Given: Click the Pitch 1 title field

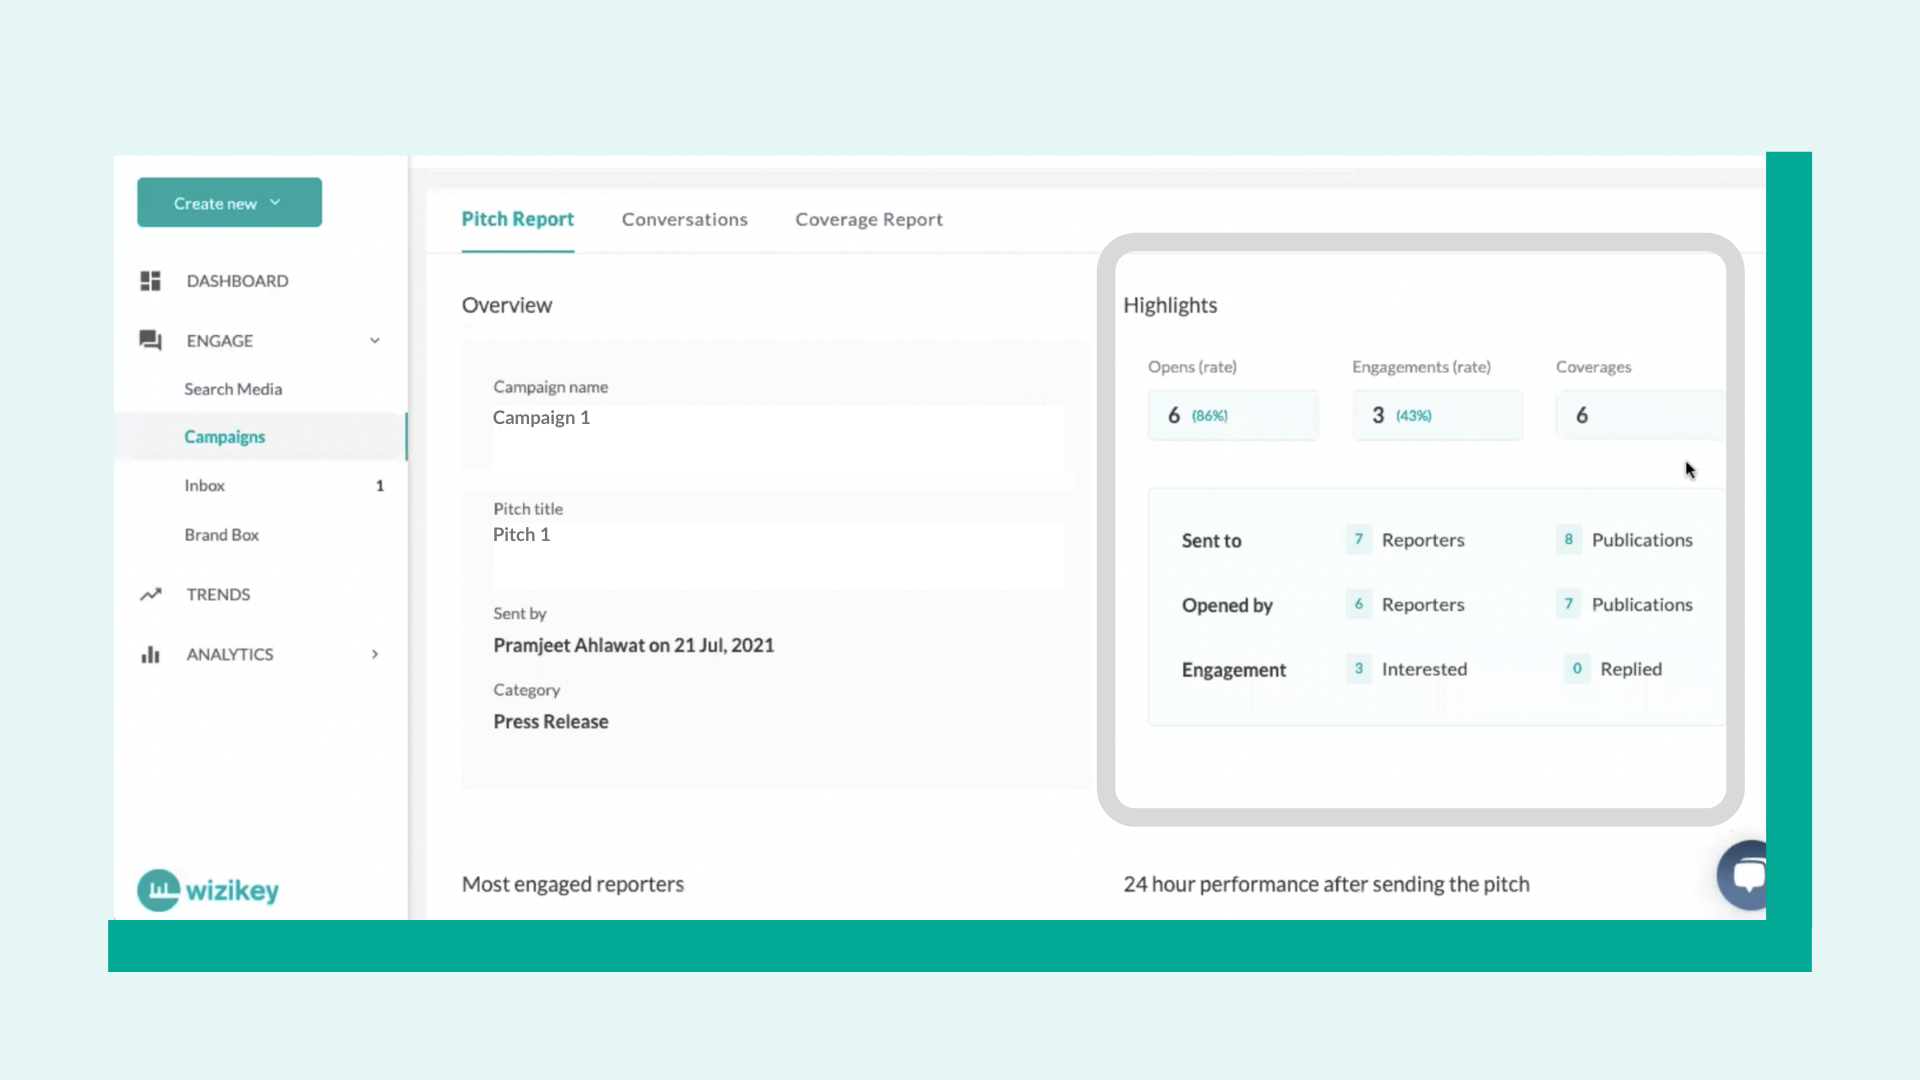Looking at the screenshot, I should 778,555.
